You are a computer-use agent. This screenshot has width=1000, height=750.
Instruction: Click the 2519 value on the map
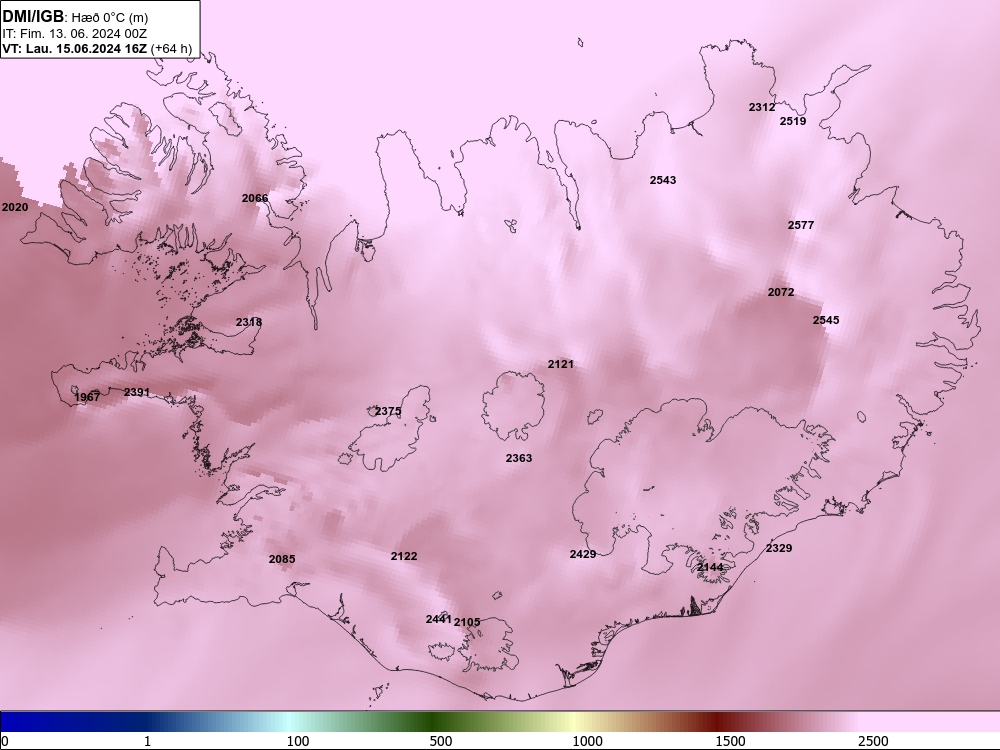[793, 121]
